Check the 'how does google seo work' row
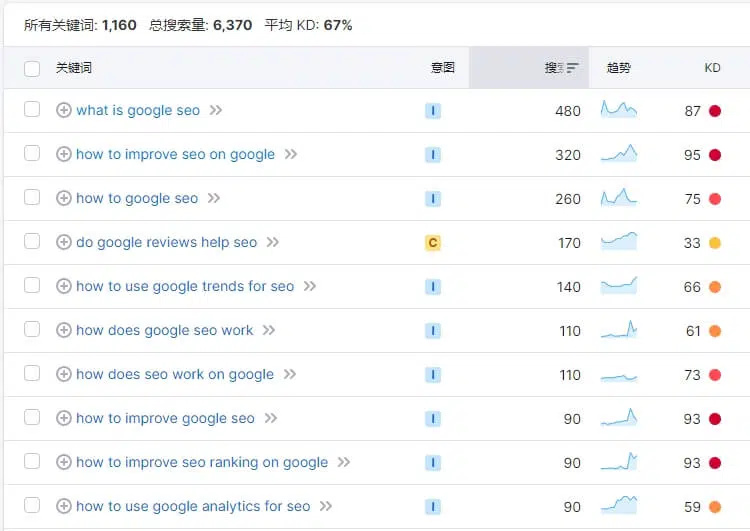The height and width of the screenshot is (531, 750). click(32, 329)
